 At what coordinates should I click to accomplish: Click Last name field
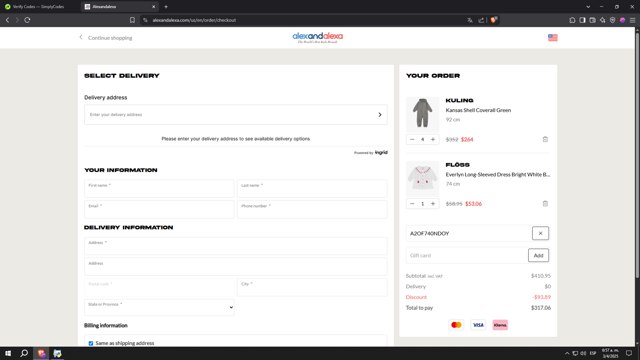pos(312,188)
